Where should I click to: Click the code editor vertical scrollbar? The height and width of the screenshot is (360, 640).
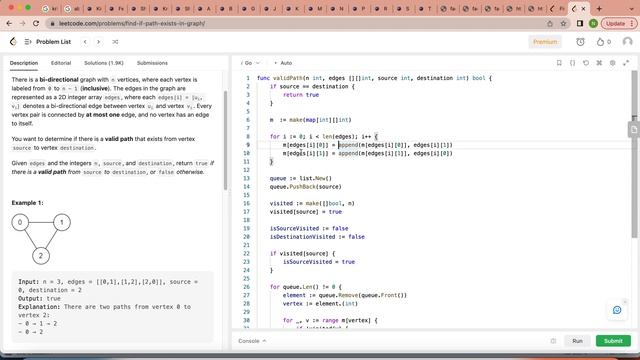click(634, 155)
